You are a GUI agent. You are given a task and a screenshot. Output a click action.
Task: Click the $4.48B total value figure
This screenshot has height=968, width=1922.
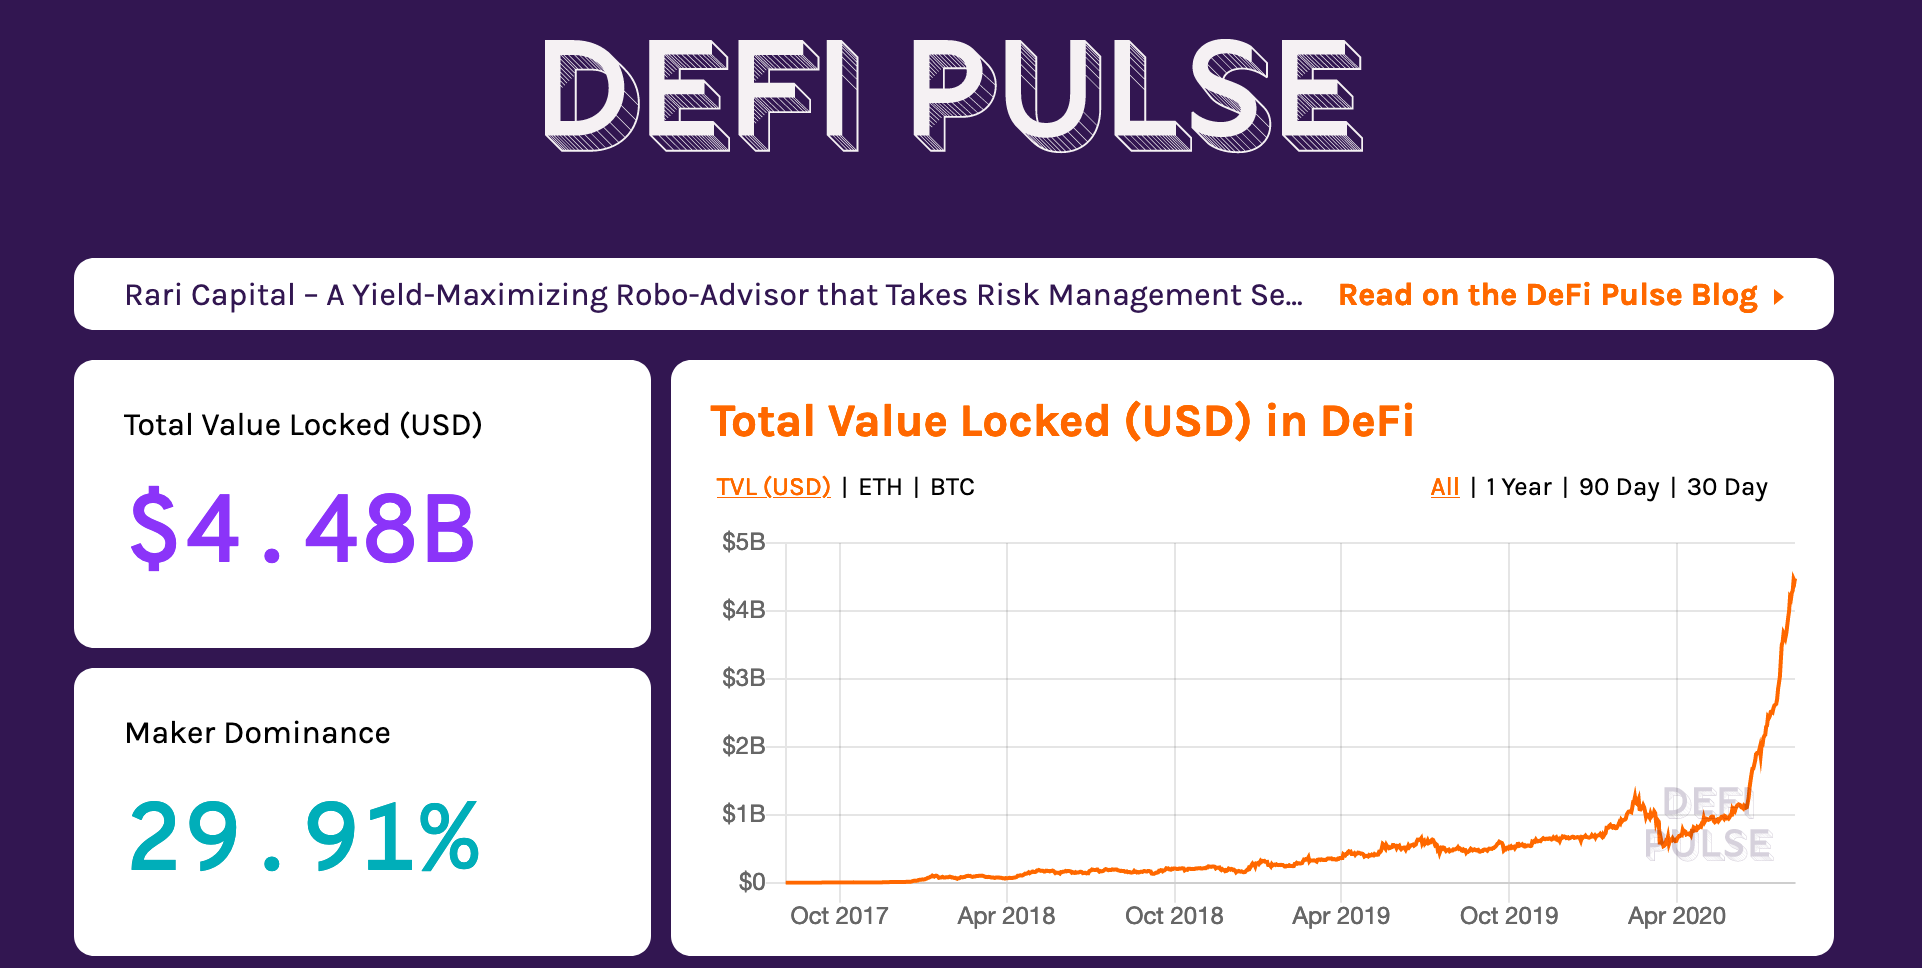tap(302, 528)
